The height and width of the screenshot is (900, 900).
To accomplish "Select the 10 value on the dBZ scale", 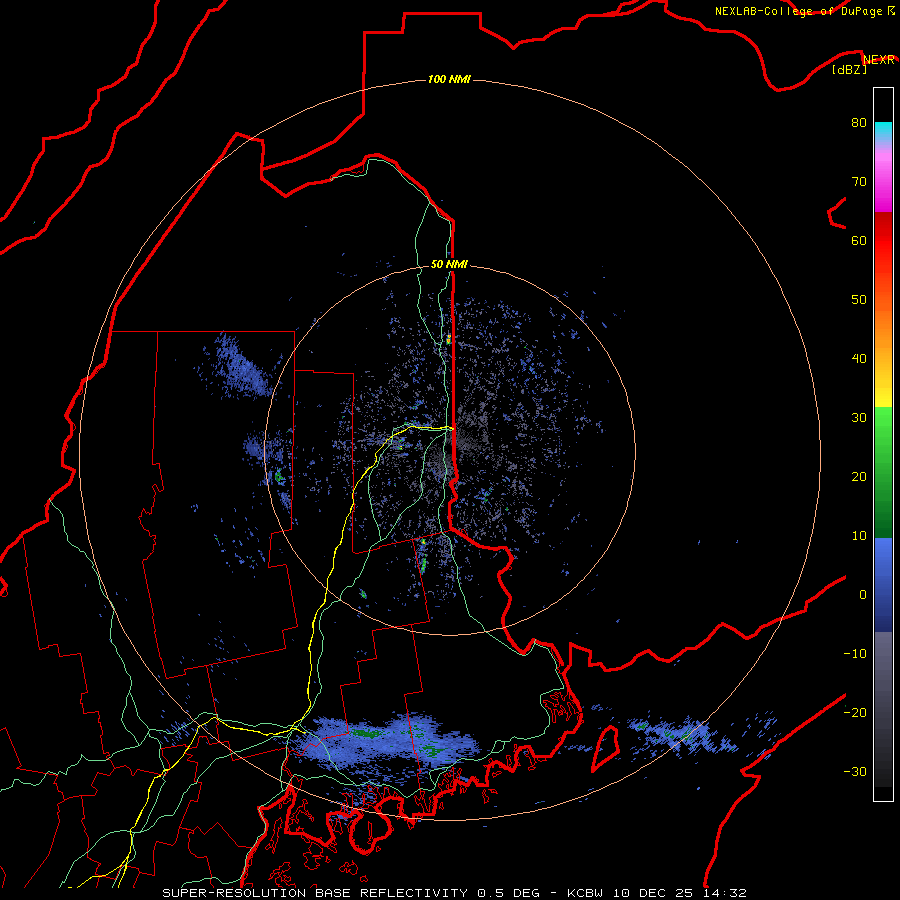I will (859, 536).
